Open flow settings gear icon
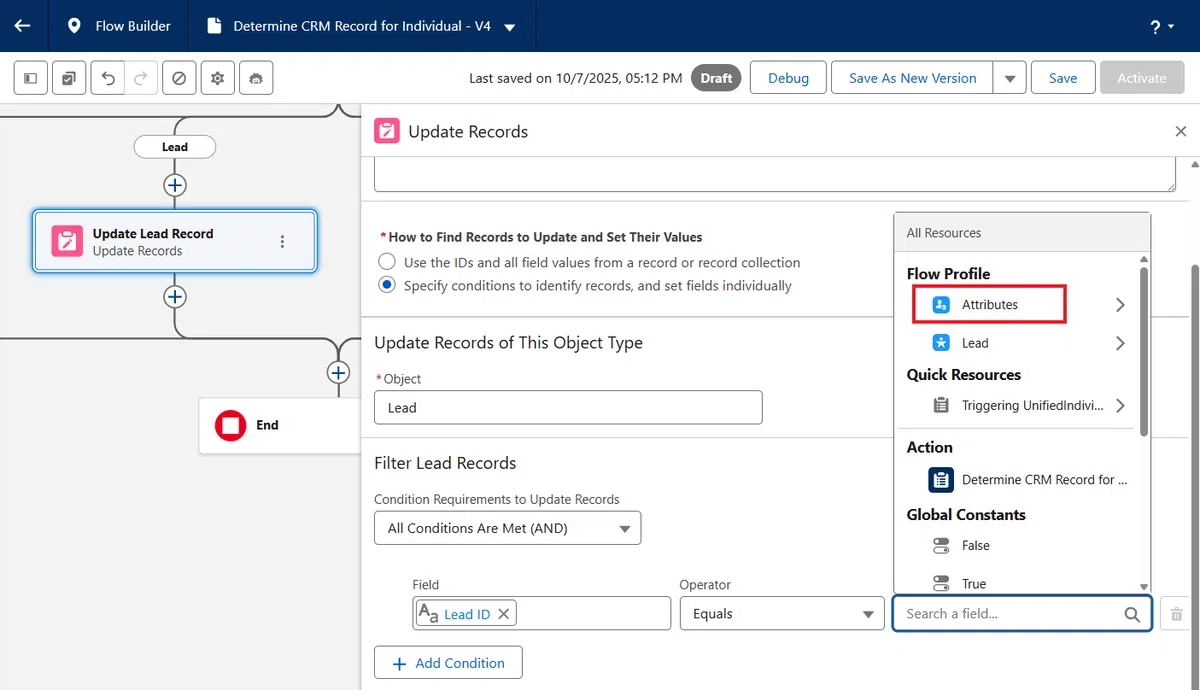Screen dimensions: 1200x690 point(217,78)
